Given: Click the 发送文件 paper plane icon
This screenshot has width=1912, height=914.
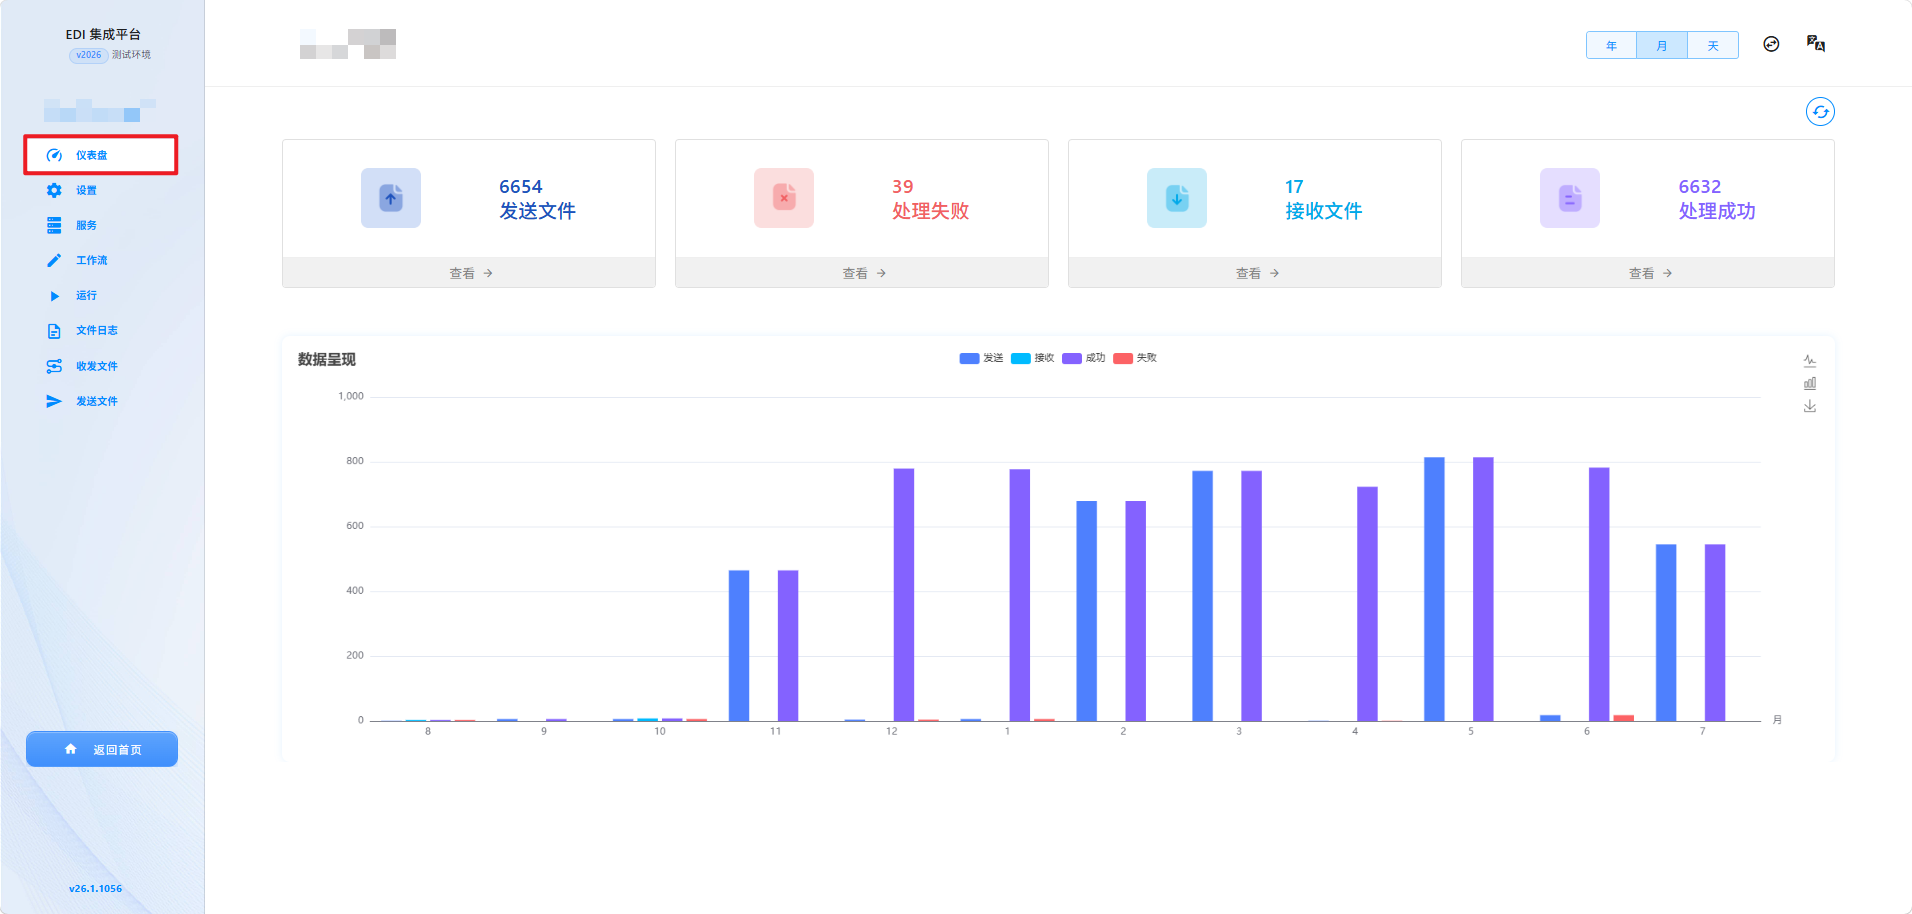Looking at the screenshot, I should point(54,401).
